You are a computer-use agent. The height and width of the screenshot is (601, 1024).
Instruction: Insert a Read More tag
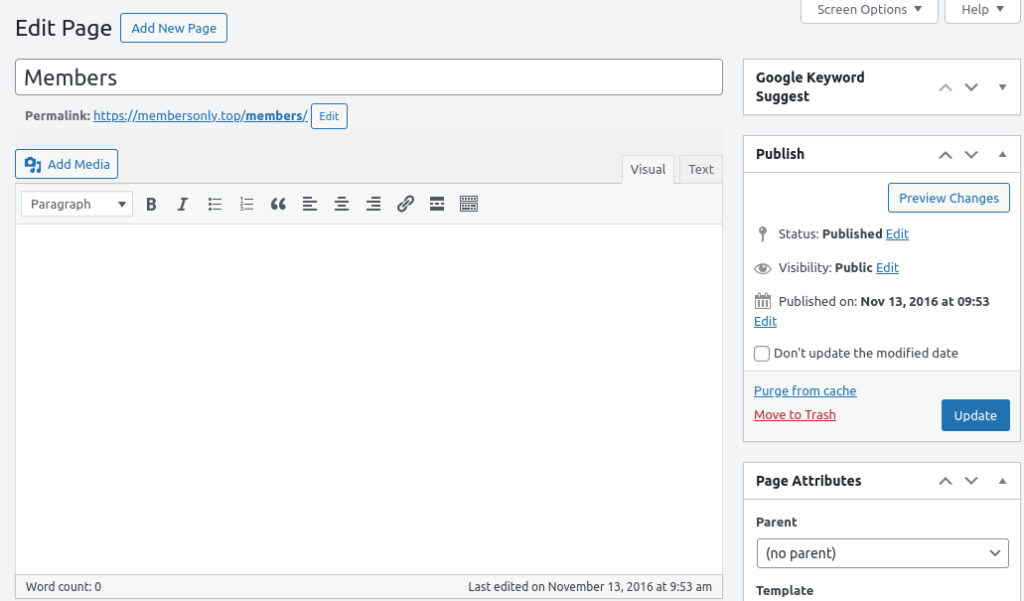pyautogui.click(x=437, y=204)
